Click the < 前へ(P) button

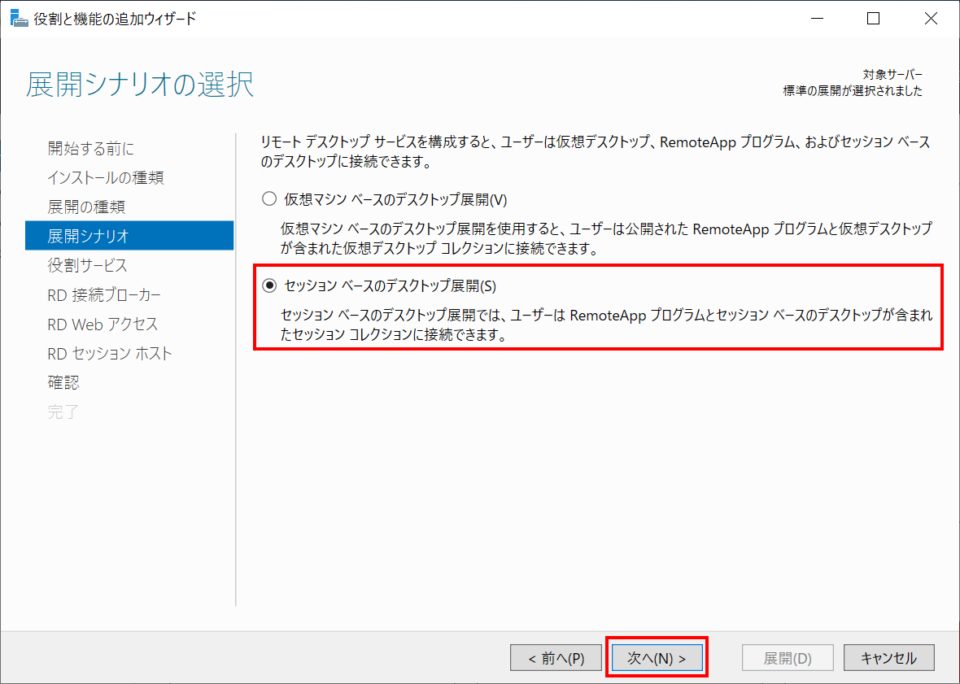pos(556,658)
